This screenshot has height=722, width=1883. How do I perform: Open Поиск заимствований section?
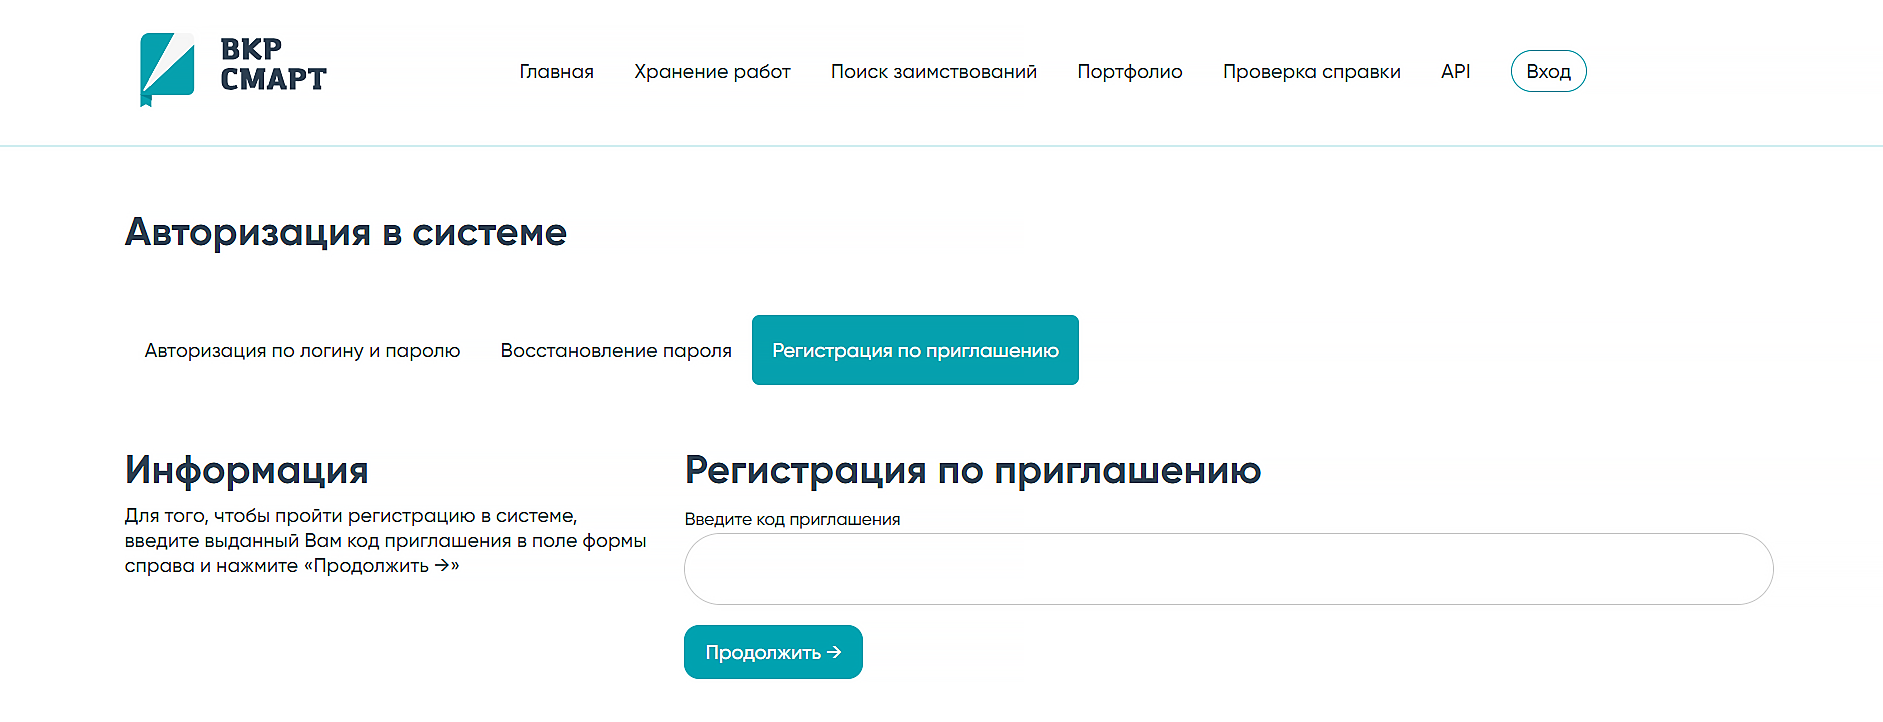coord(933,72)
